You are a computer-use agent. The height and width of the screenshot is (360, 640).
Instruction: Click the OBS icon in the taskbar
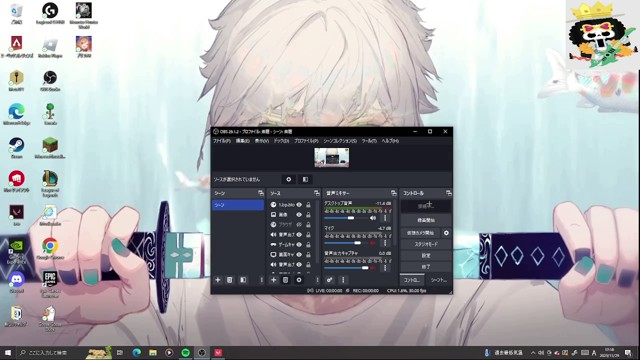click(202, 352)
